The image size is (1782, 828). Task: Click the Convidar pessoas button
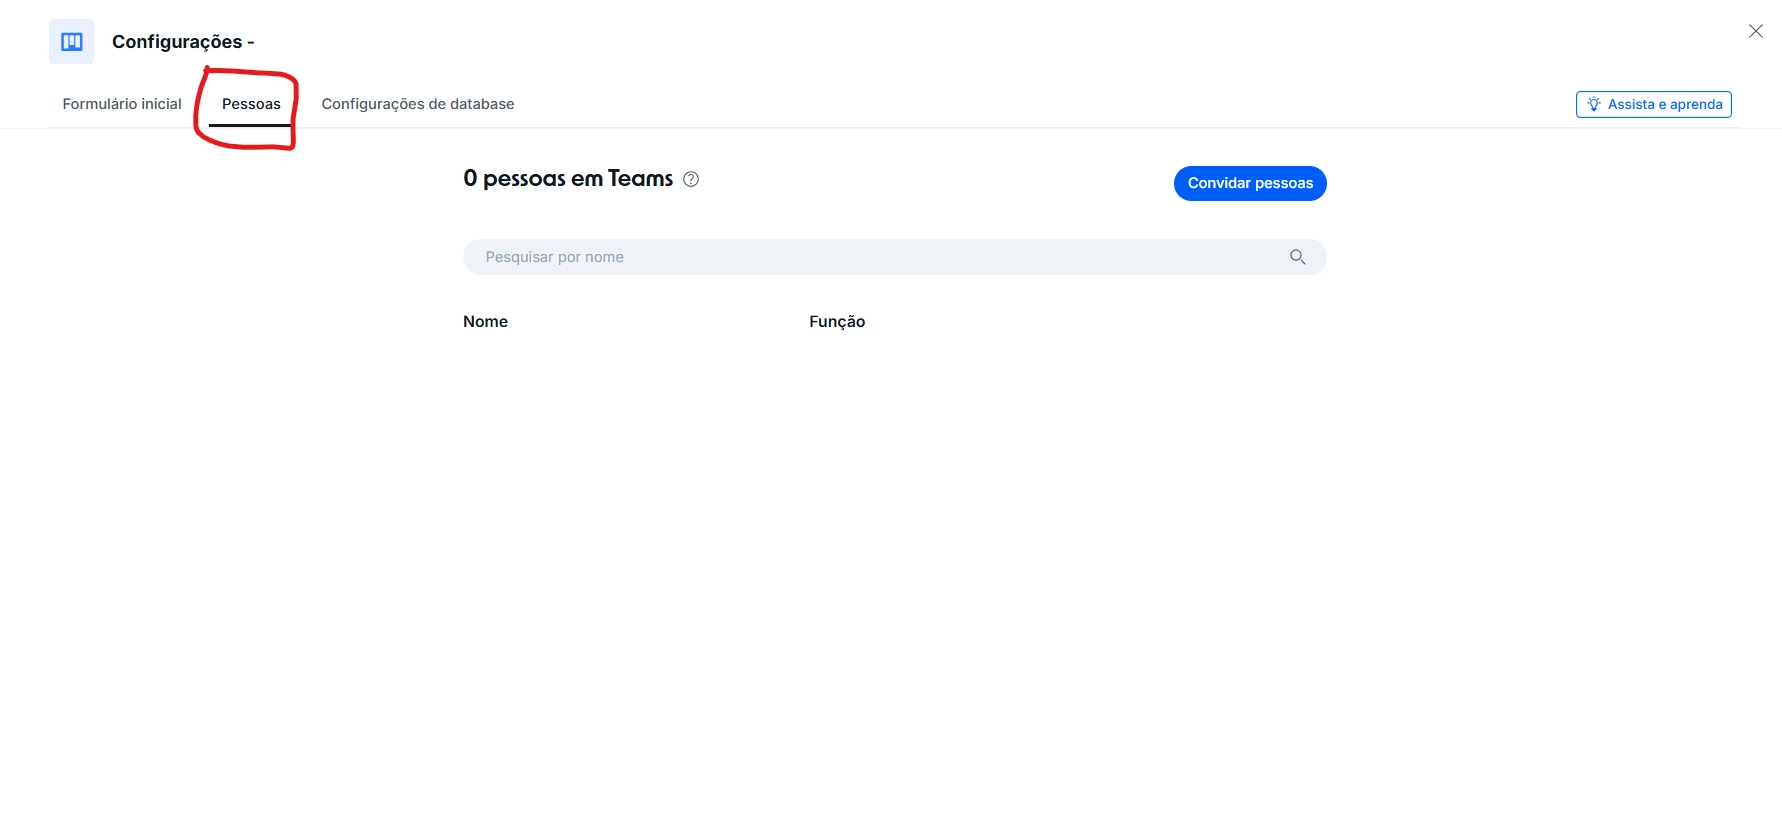click(1250, 183)
